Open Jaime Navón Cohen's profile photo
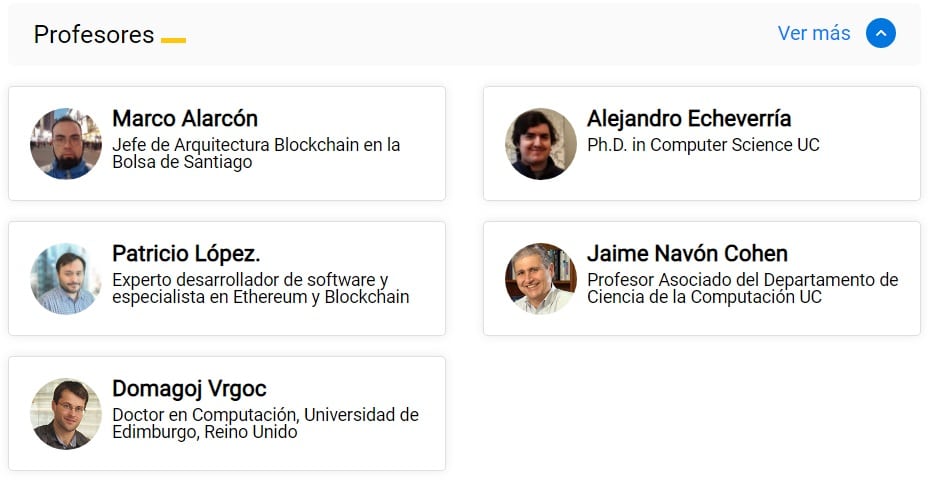This screenshot has width=940, height=482. [541, 279]
